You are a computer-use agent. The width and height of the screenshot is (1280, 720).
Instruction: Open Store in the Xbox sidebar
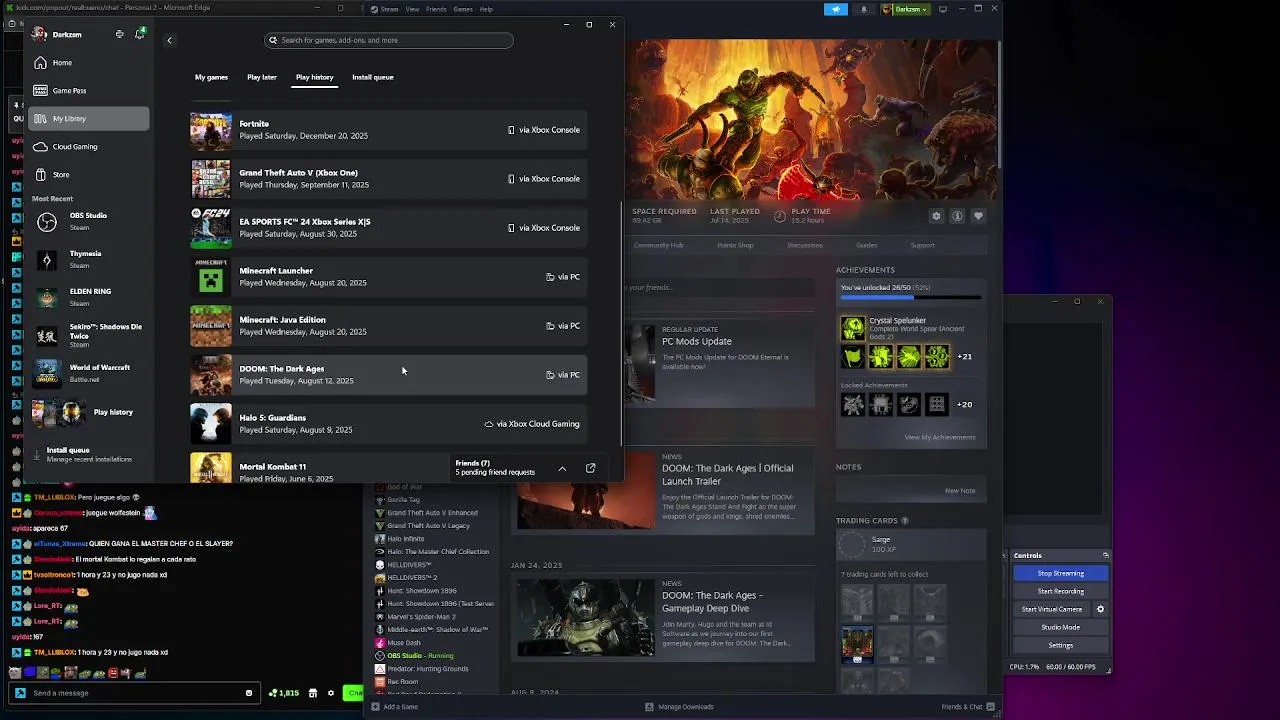(89, 174)
